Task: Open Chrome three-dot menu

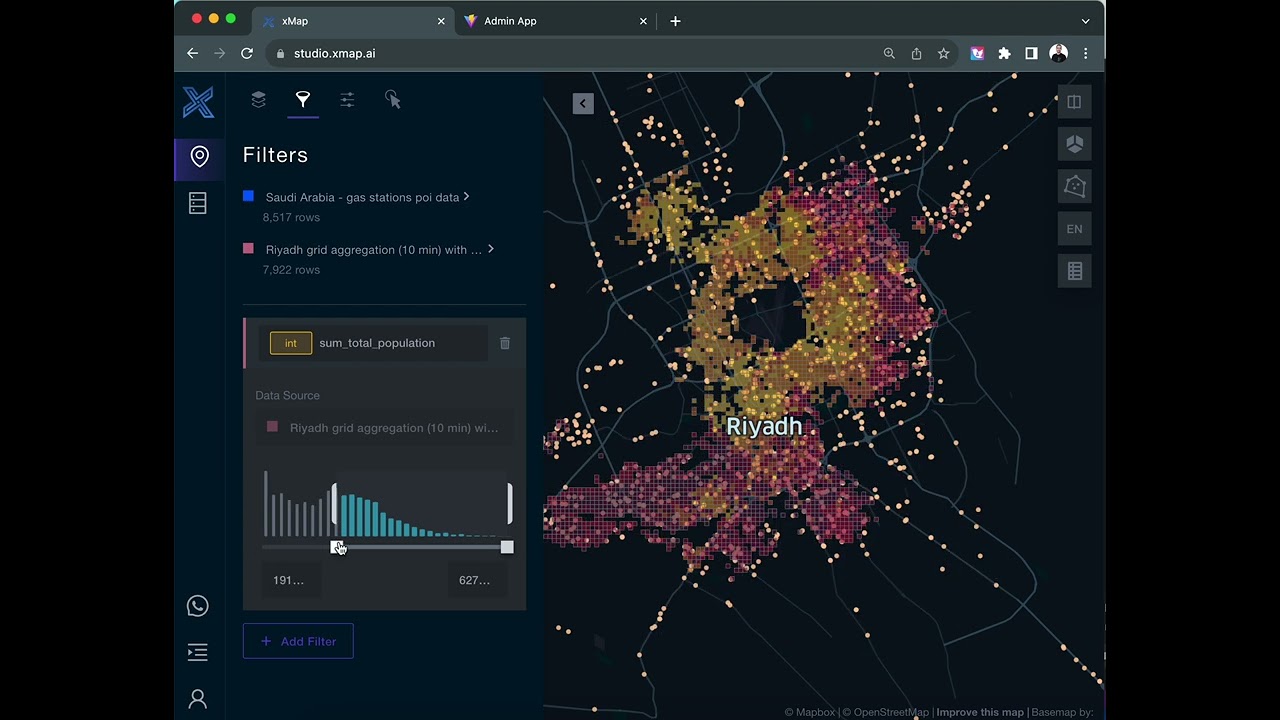Action: pyautogui.click(x=1086, y=53)
